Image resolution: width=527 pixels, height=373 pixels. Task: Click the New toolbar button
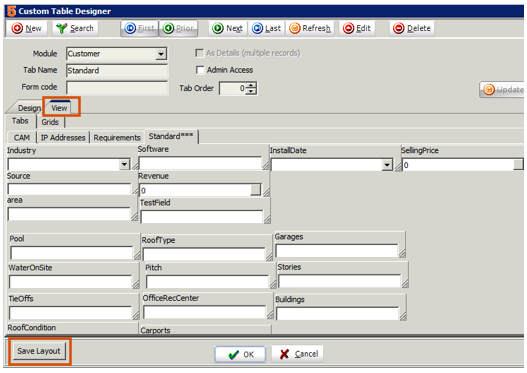pos(27,28)
